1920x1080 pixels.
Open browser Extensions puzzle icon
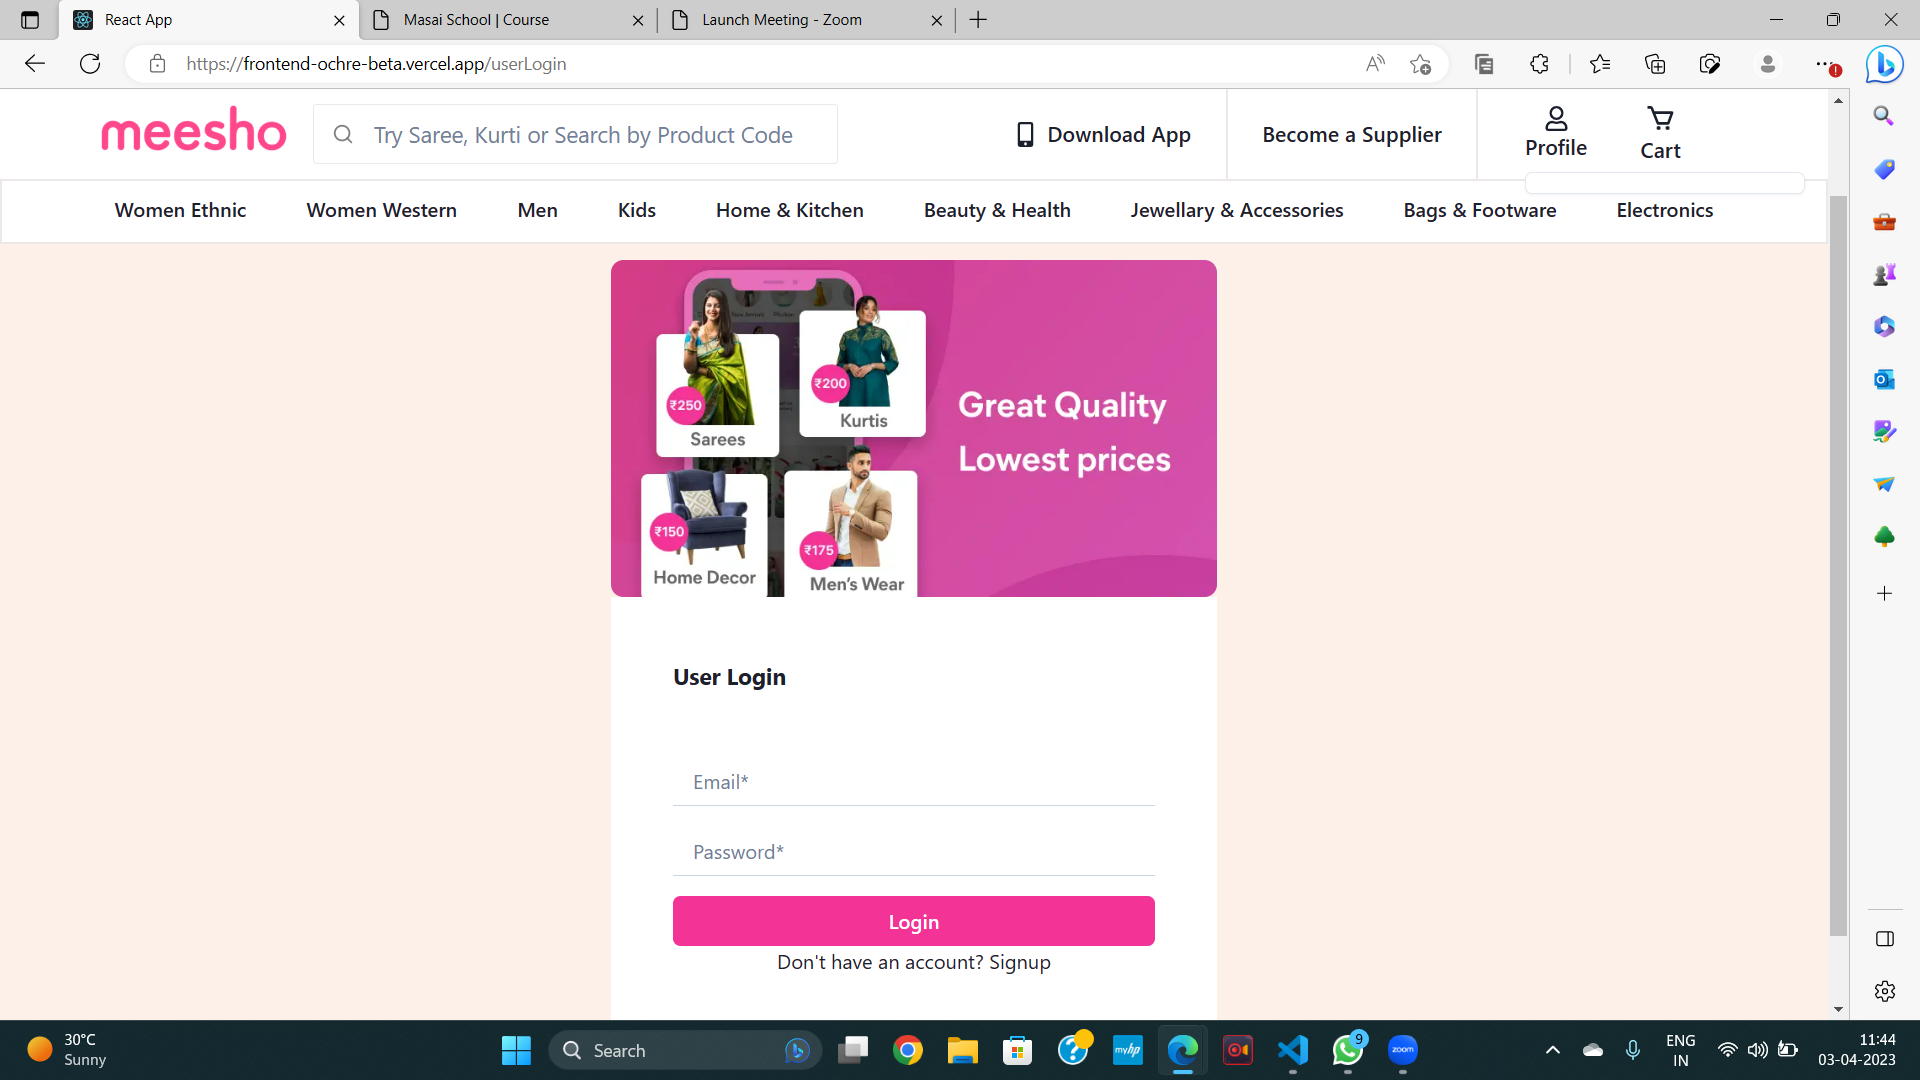point(1539,64)
